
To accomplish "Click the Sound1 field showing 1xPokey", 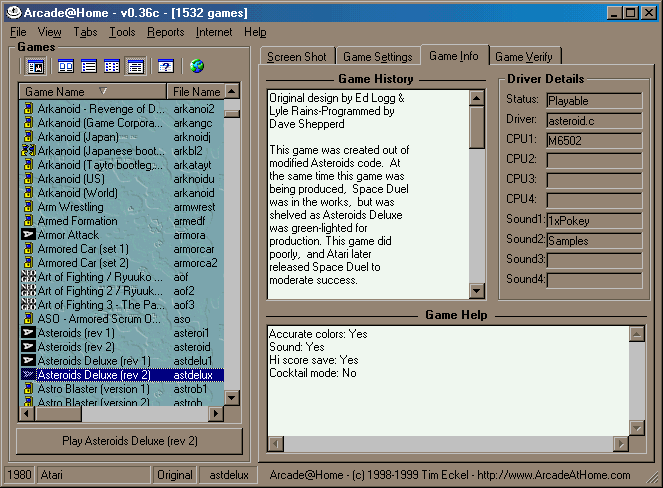I will pyautogui.click(x=594, y=220).
